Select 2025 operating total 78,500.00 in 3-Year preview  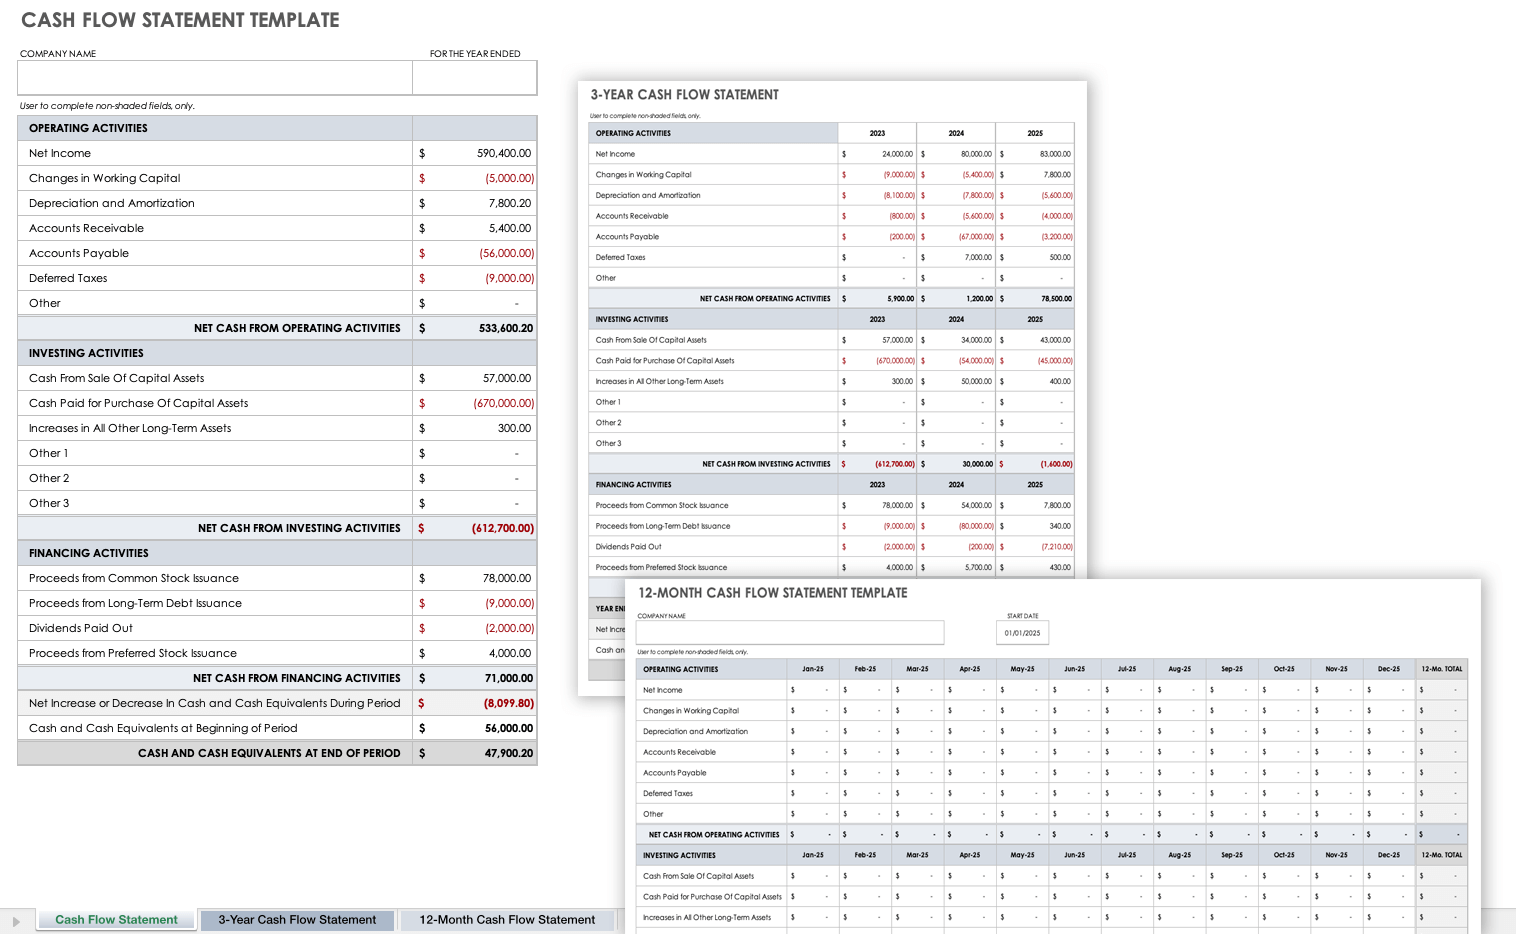[x=1056, y=298]
